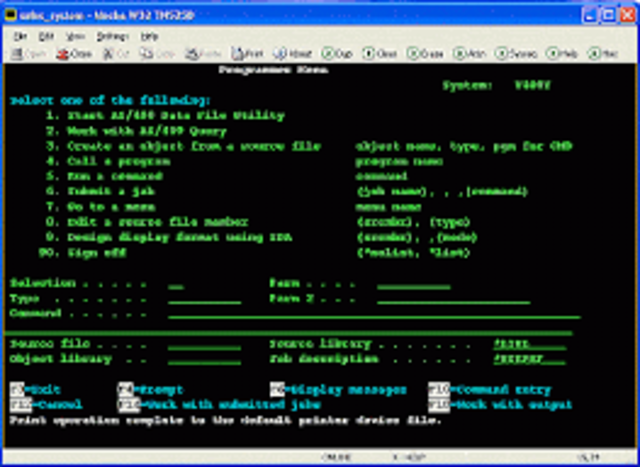Viewport: 640px width, 467px height.
Task: Click the Erase key toolbar icon
Action: (x=426, y=53)
